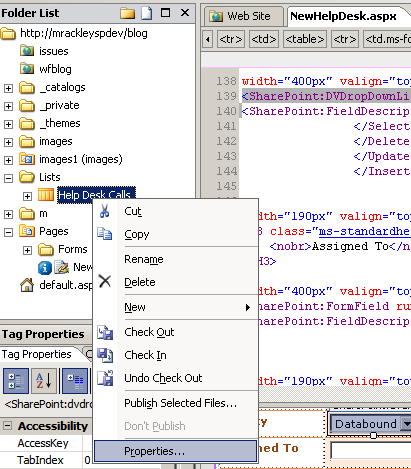411x469 pixels.
Task: Click the New Page icon in Folder List header
Action: tap(146, 13)
